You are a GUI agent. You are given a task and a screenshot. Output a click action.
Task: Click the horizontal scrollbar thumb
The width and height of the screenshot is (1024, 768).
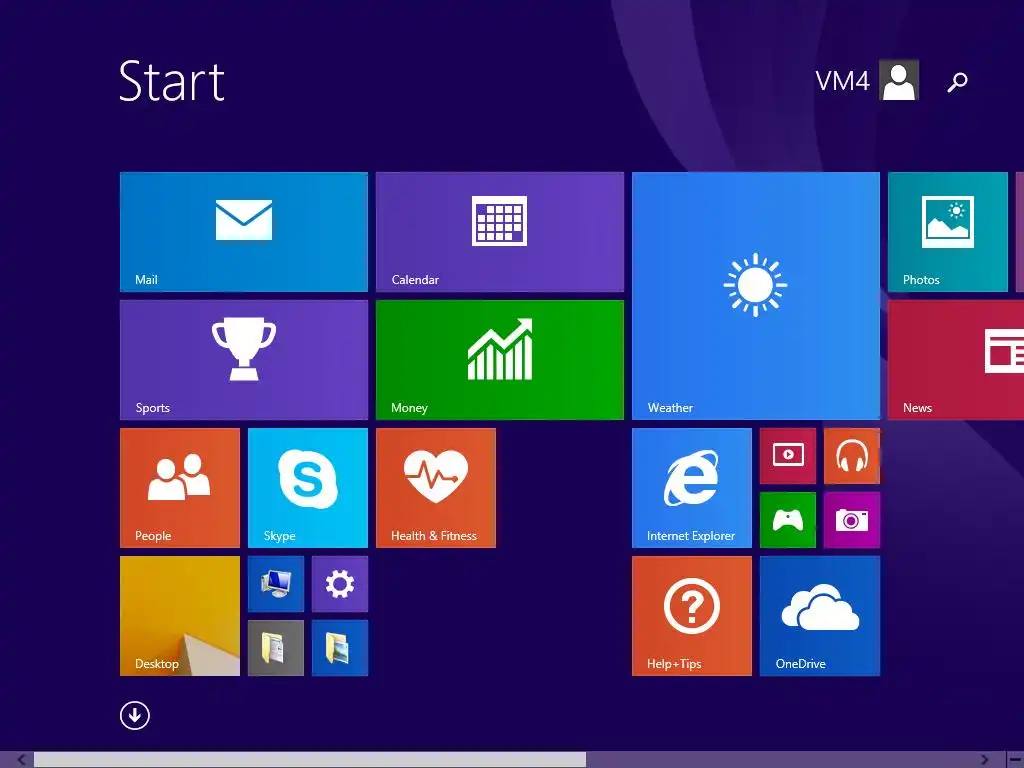(310, 760)
